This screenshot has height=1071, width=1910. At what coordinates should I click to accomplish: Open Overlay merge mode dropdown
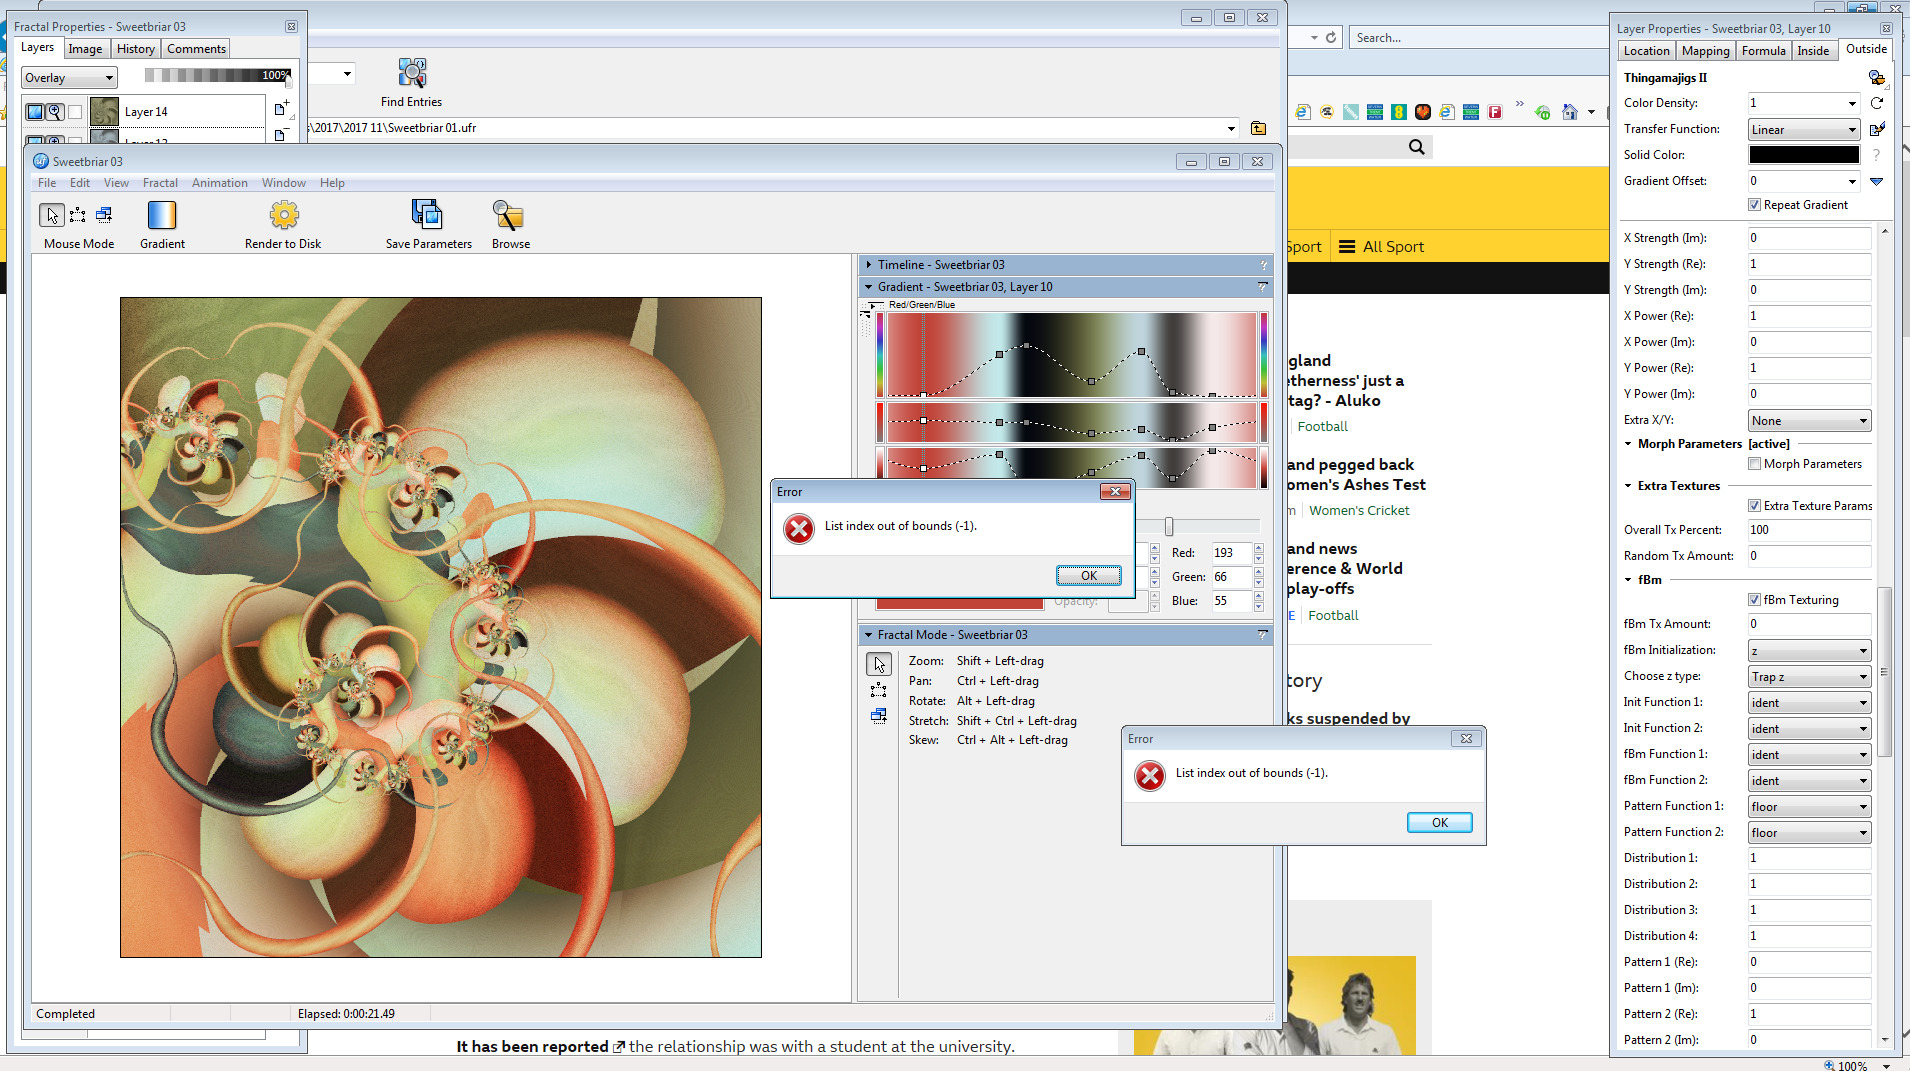coord(69,78)
